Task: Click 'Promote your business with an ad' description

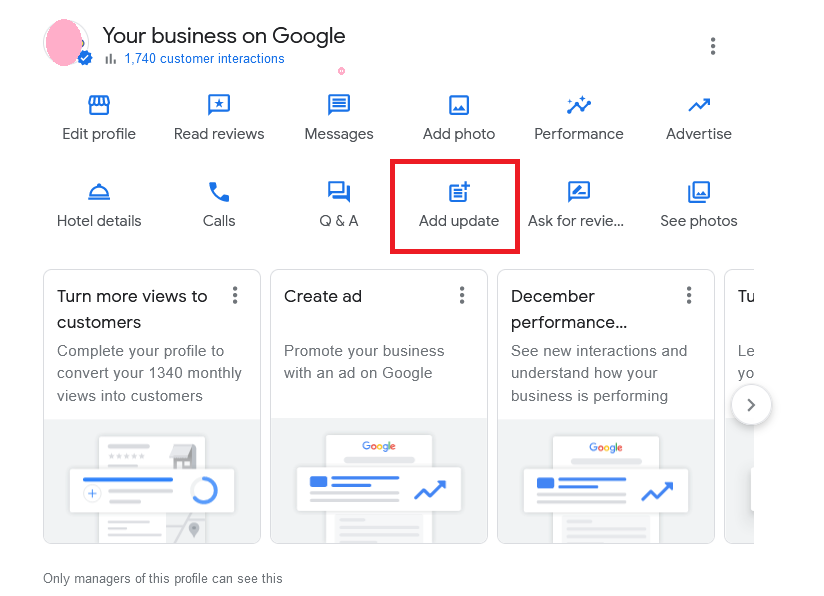Action: point(364,362)
